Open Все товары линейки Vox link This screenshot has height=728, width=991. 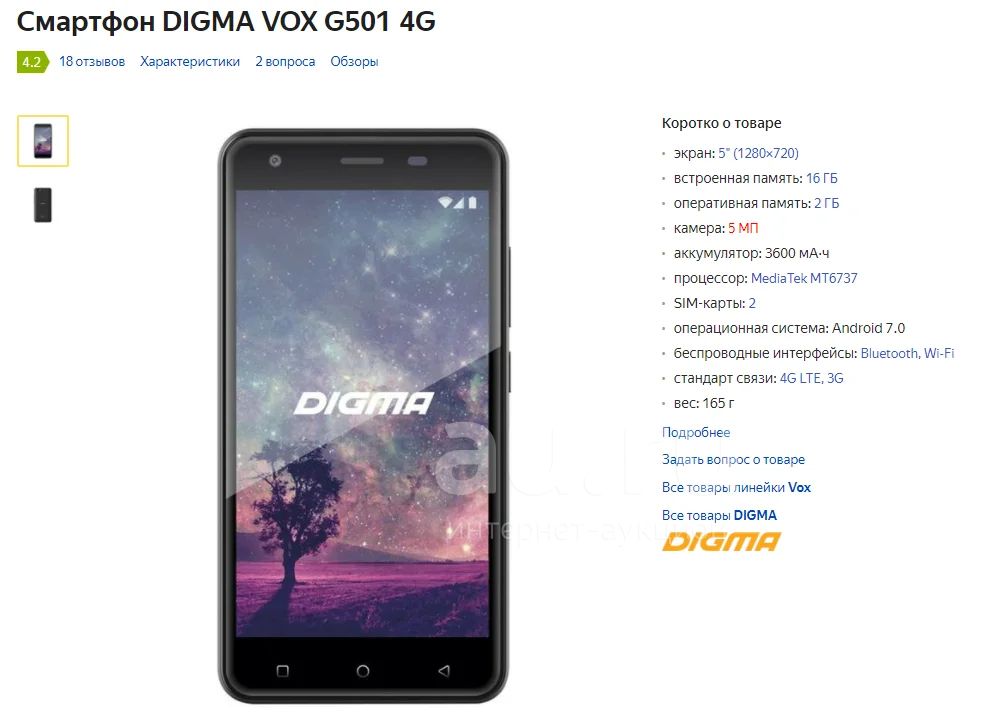pos(736,487)
